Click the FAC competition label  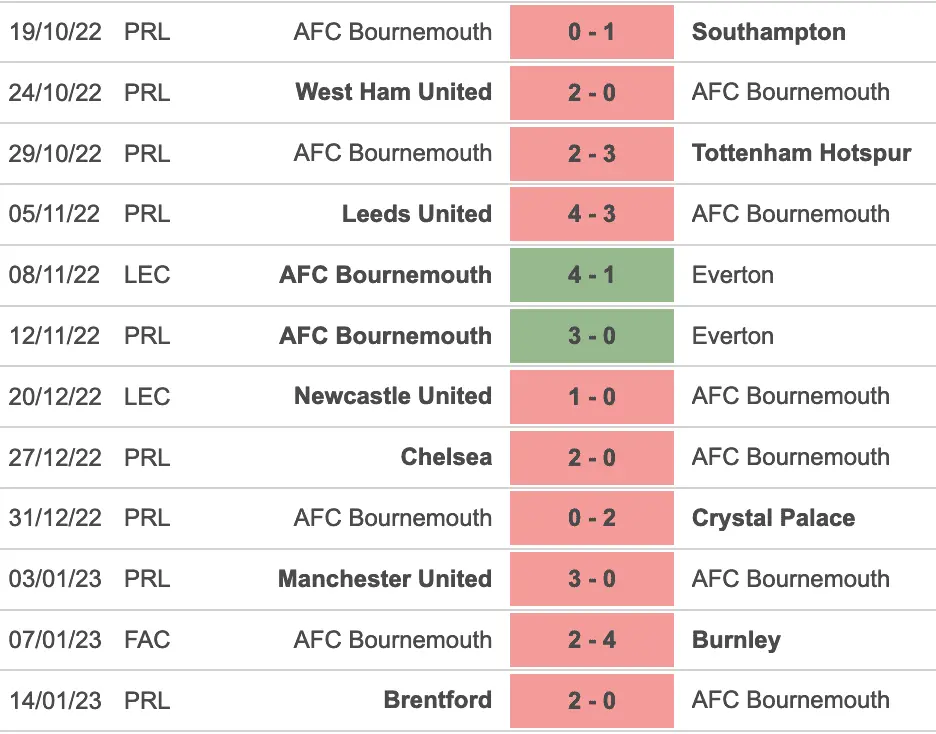pos(147,640)
